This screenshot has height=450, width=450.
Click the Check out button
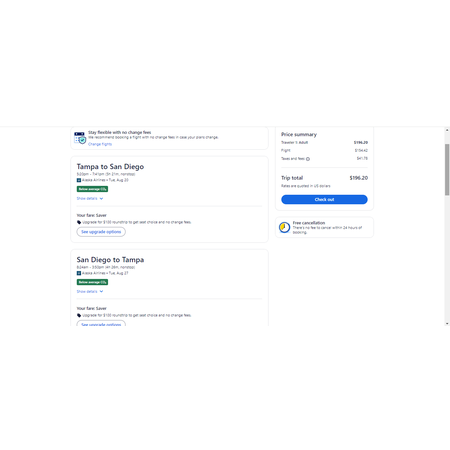click(324, 199)
